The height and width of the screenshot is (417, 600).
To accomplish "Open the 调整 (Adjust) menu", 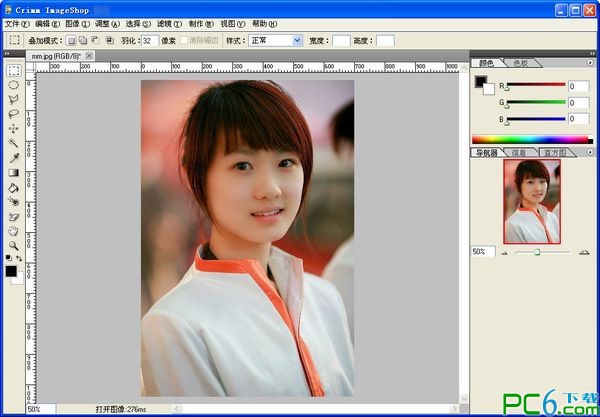I will (108, 24).
